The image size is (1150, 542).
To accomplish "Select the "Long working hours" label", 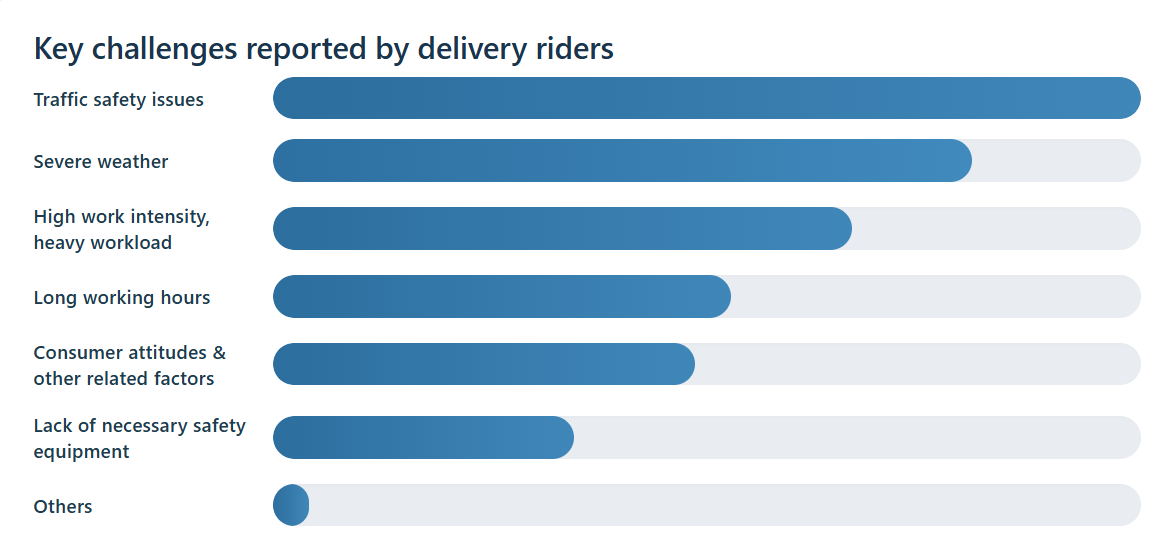I will pos(122,298).
